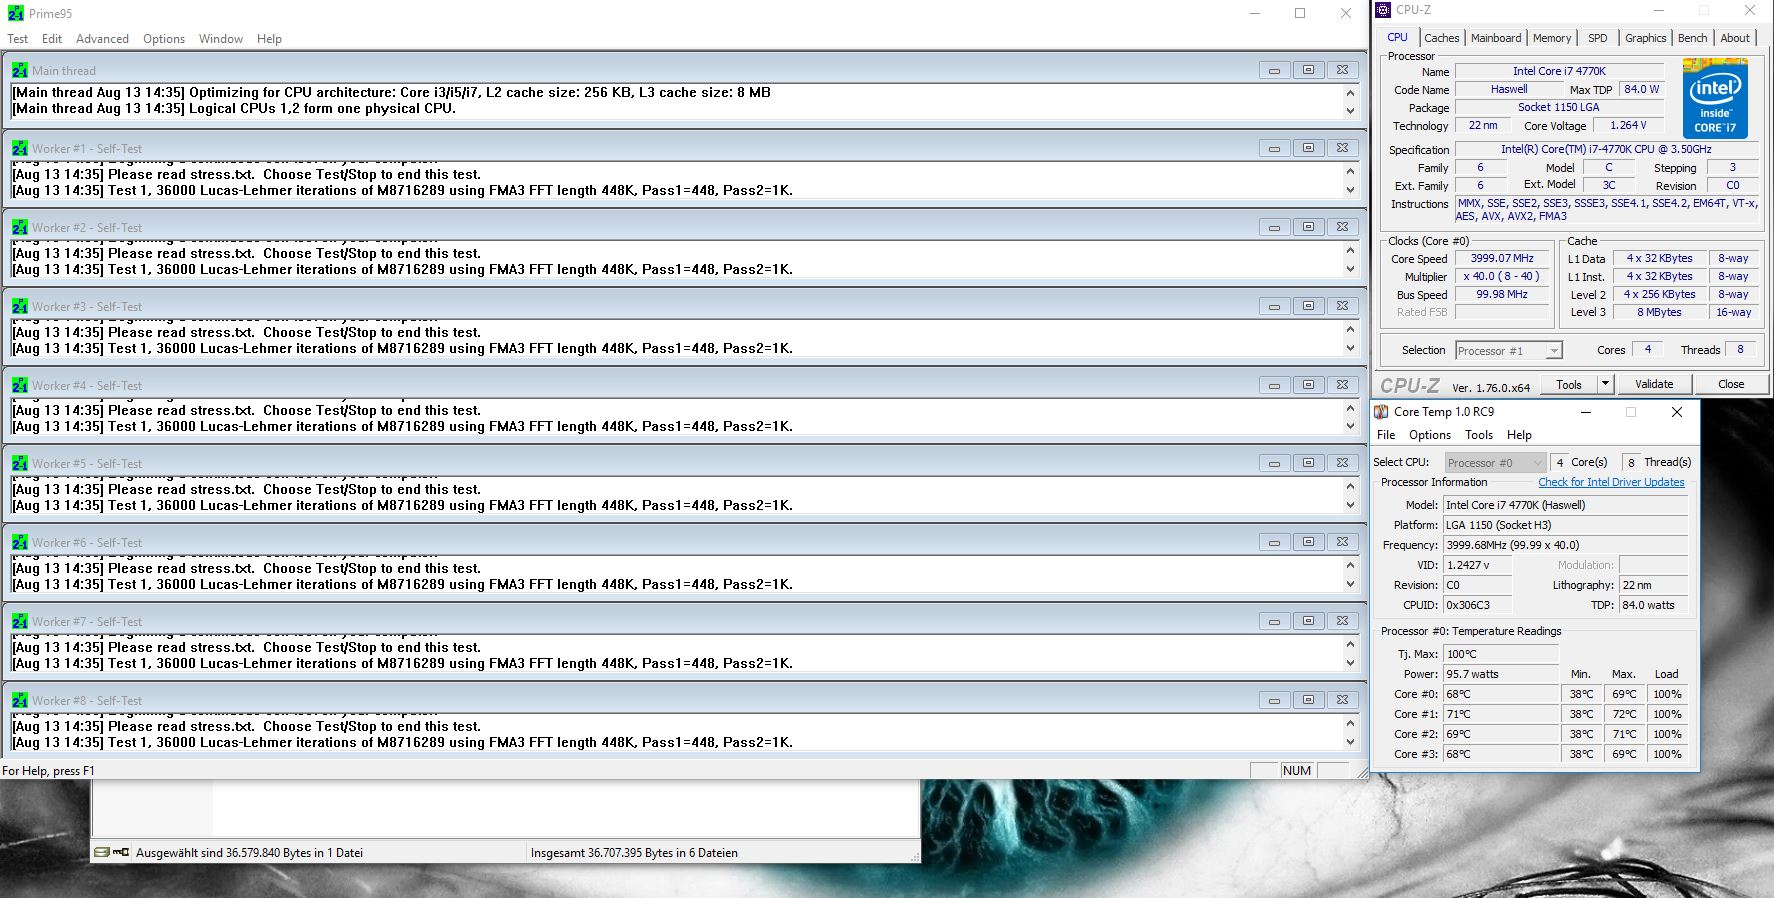Click the Worker #6 window icon
Screen dimensions: 1774x898
coord(20,542)
